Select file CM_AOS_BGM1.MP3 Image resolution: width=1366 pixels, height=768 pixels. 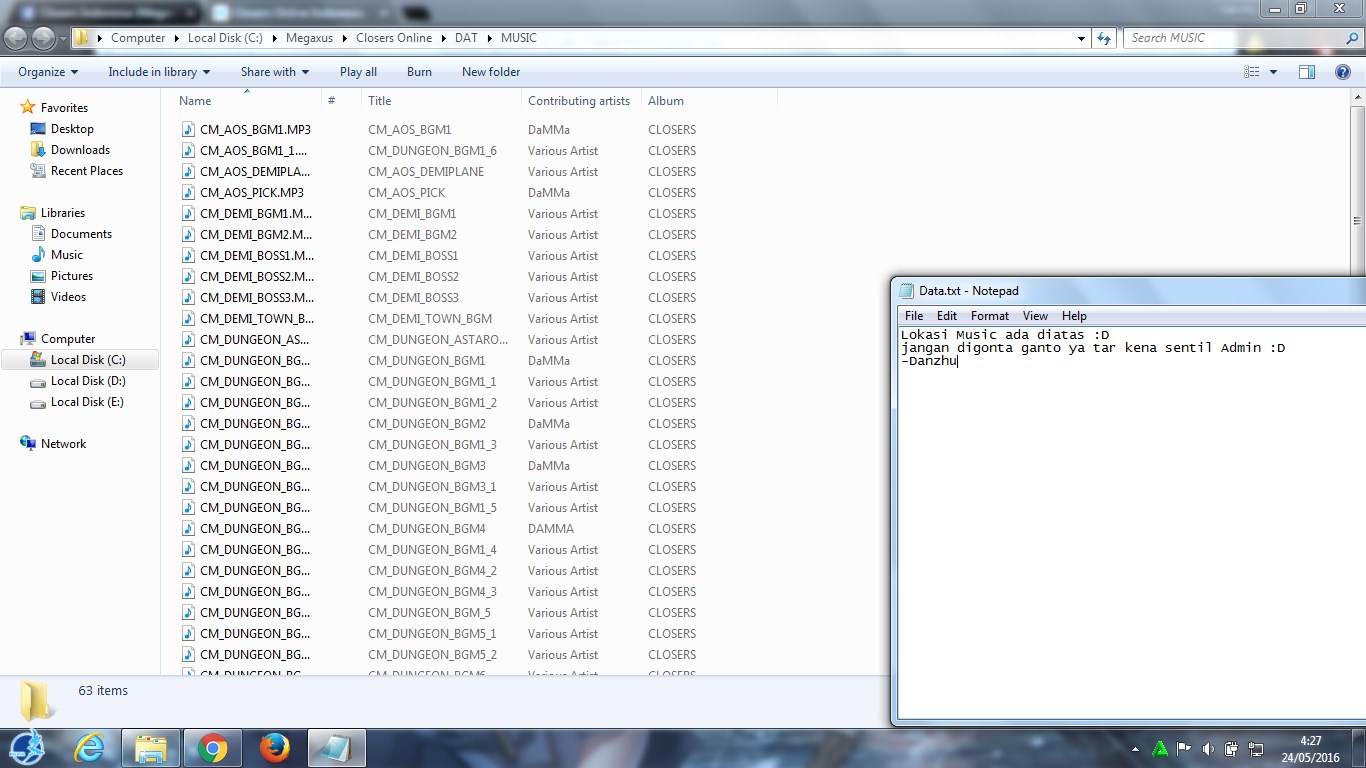[x=255, y=130]
